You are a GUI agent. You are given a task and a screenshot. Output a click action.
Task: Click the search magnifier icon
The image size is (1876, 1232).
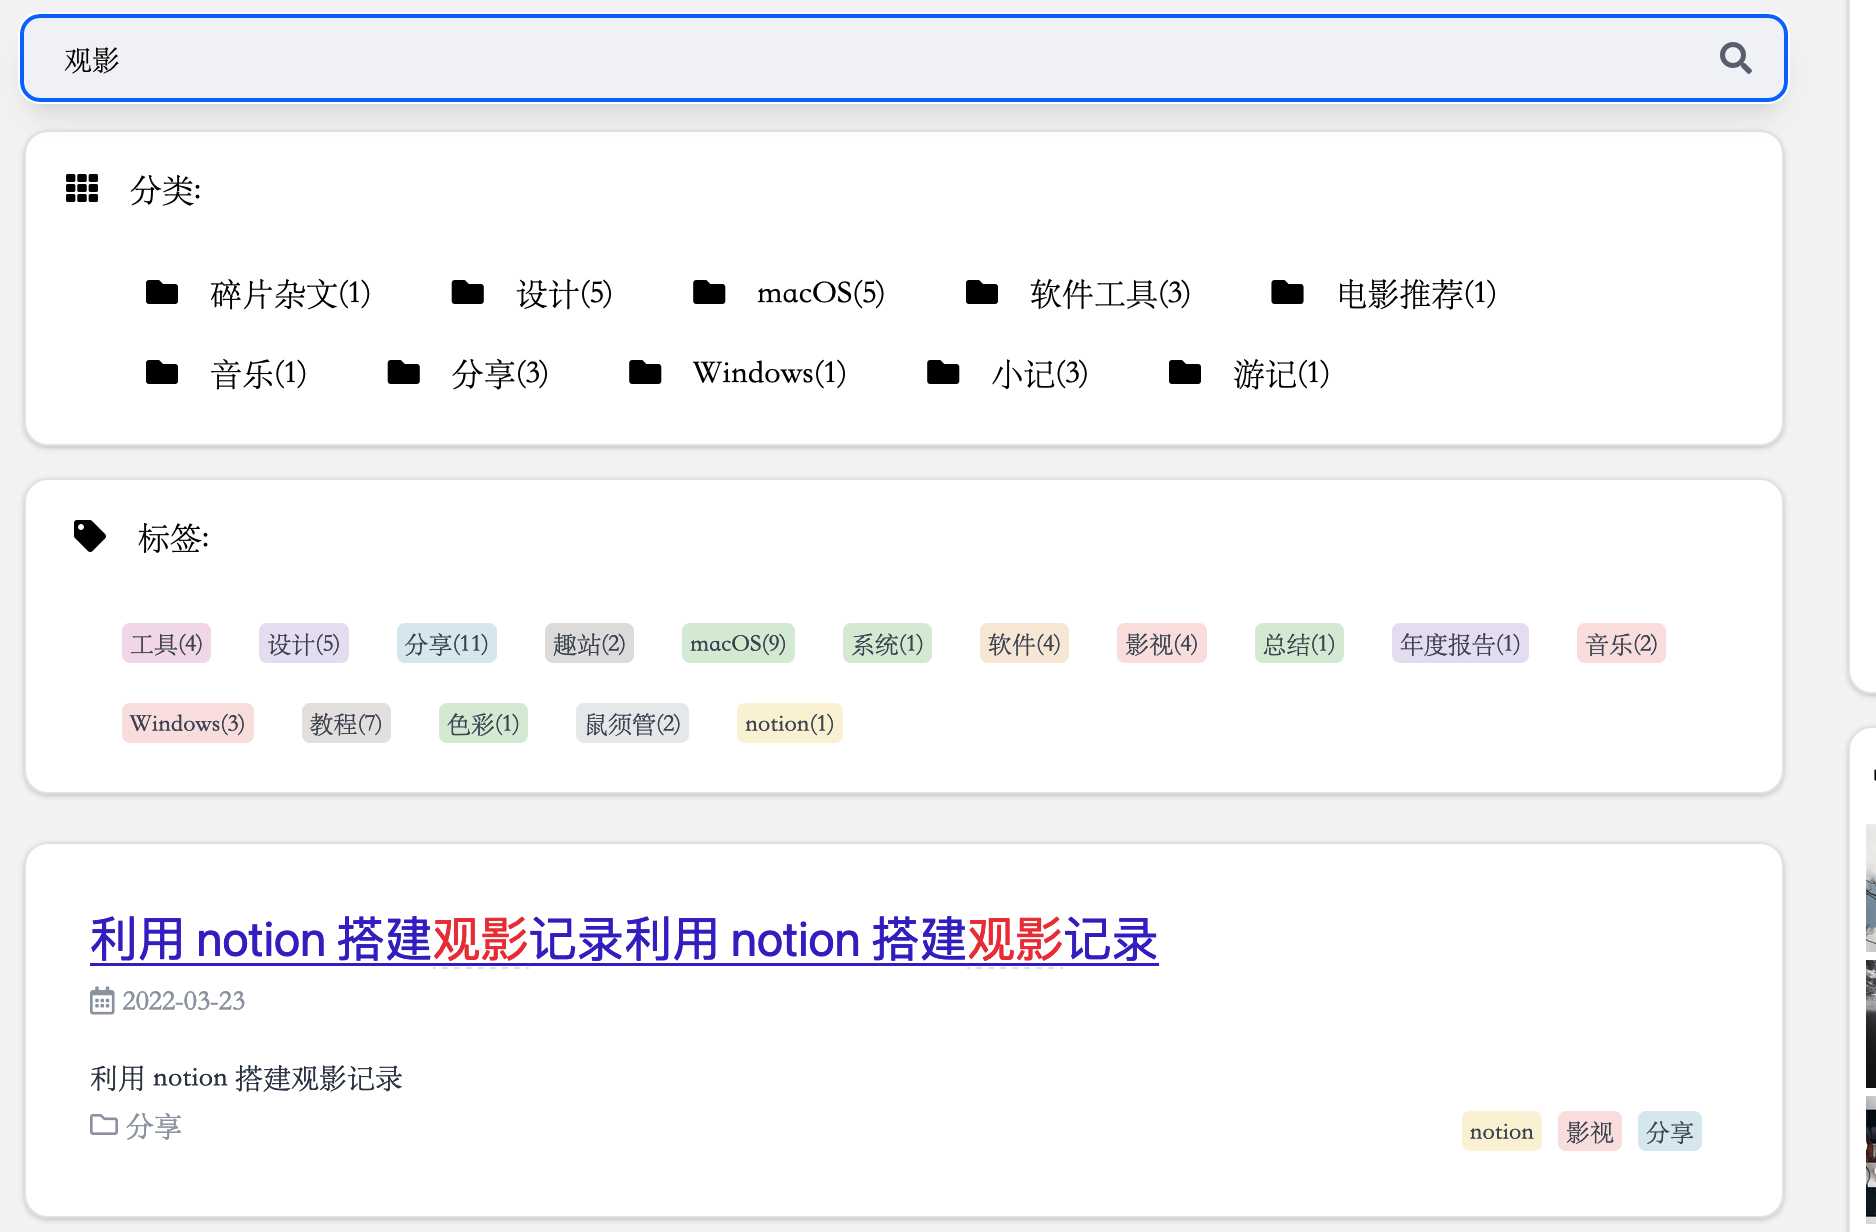1736,59
